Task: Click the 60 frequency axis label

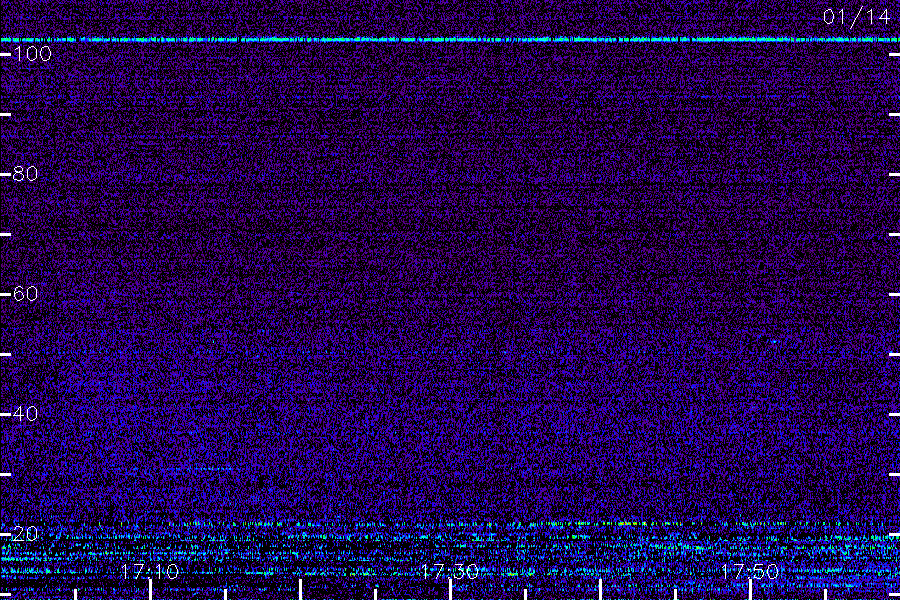Action: point(25,294)
